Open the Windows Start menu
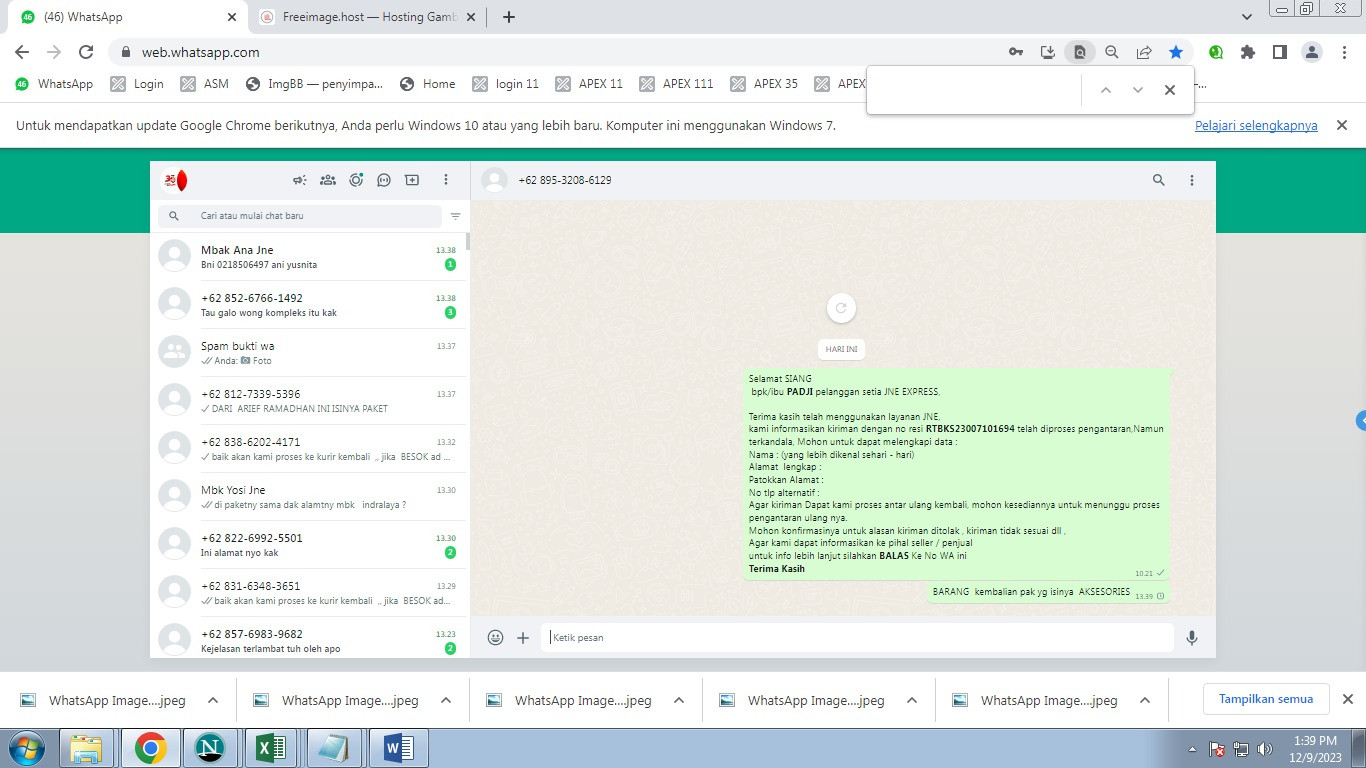1366x768 pixels. 25,748
